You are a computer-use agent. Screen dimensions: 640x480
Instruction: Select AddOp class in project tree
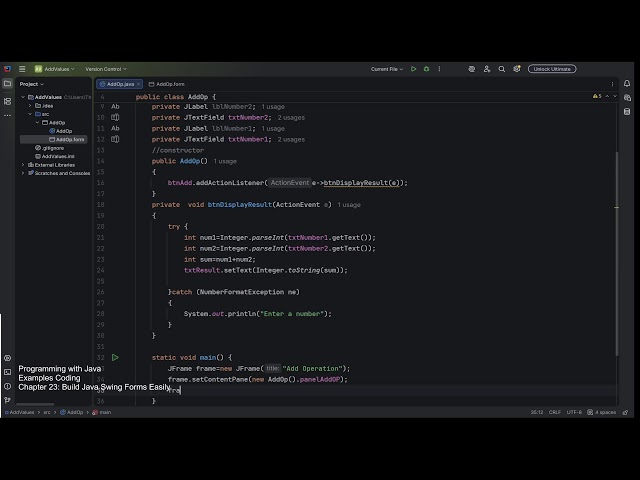(60, 131)
